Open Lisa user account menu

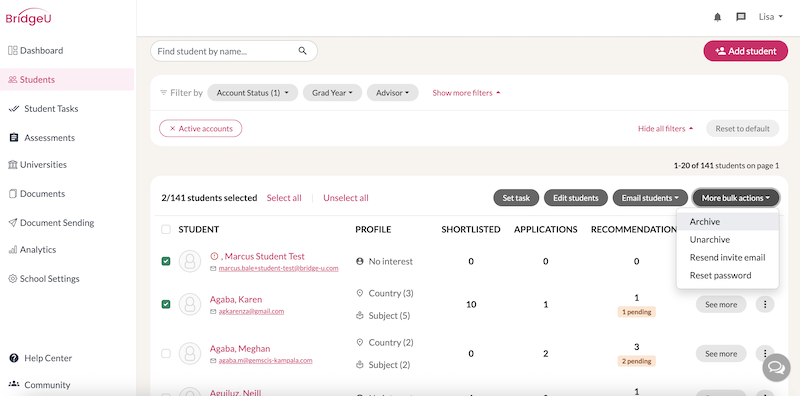point(770,17)
